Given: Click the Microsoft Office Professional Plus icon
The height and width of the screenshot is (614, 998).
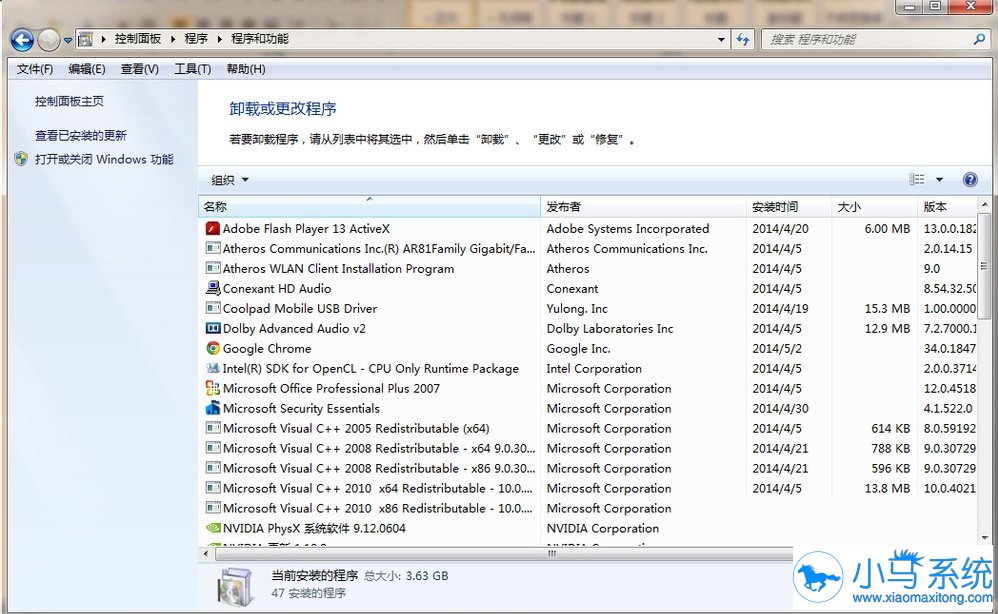Looking at the screenshot, I should (213, 388).
